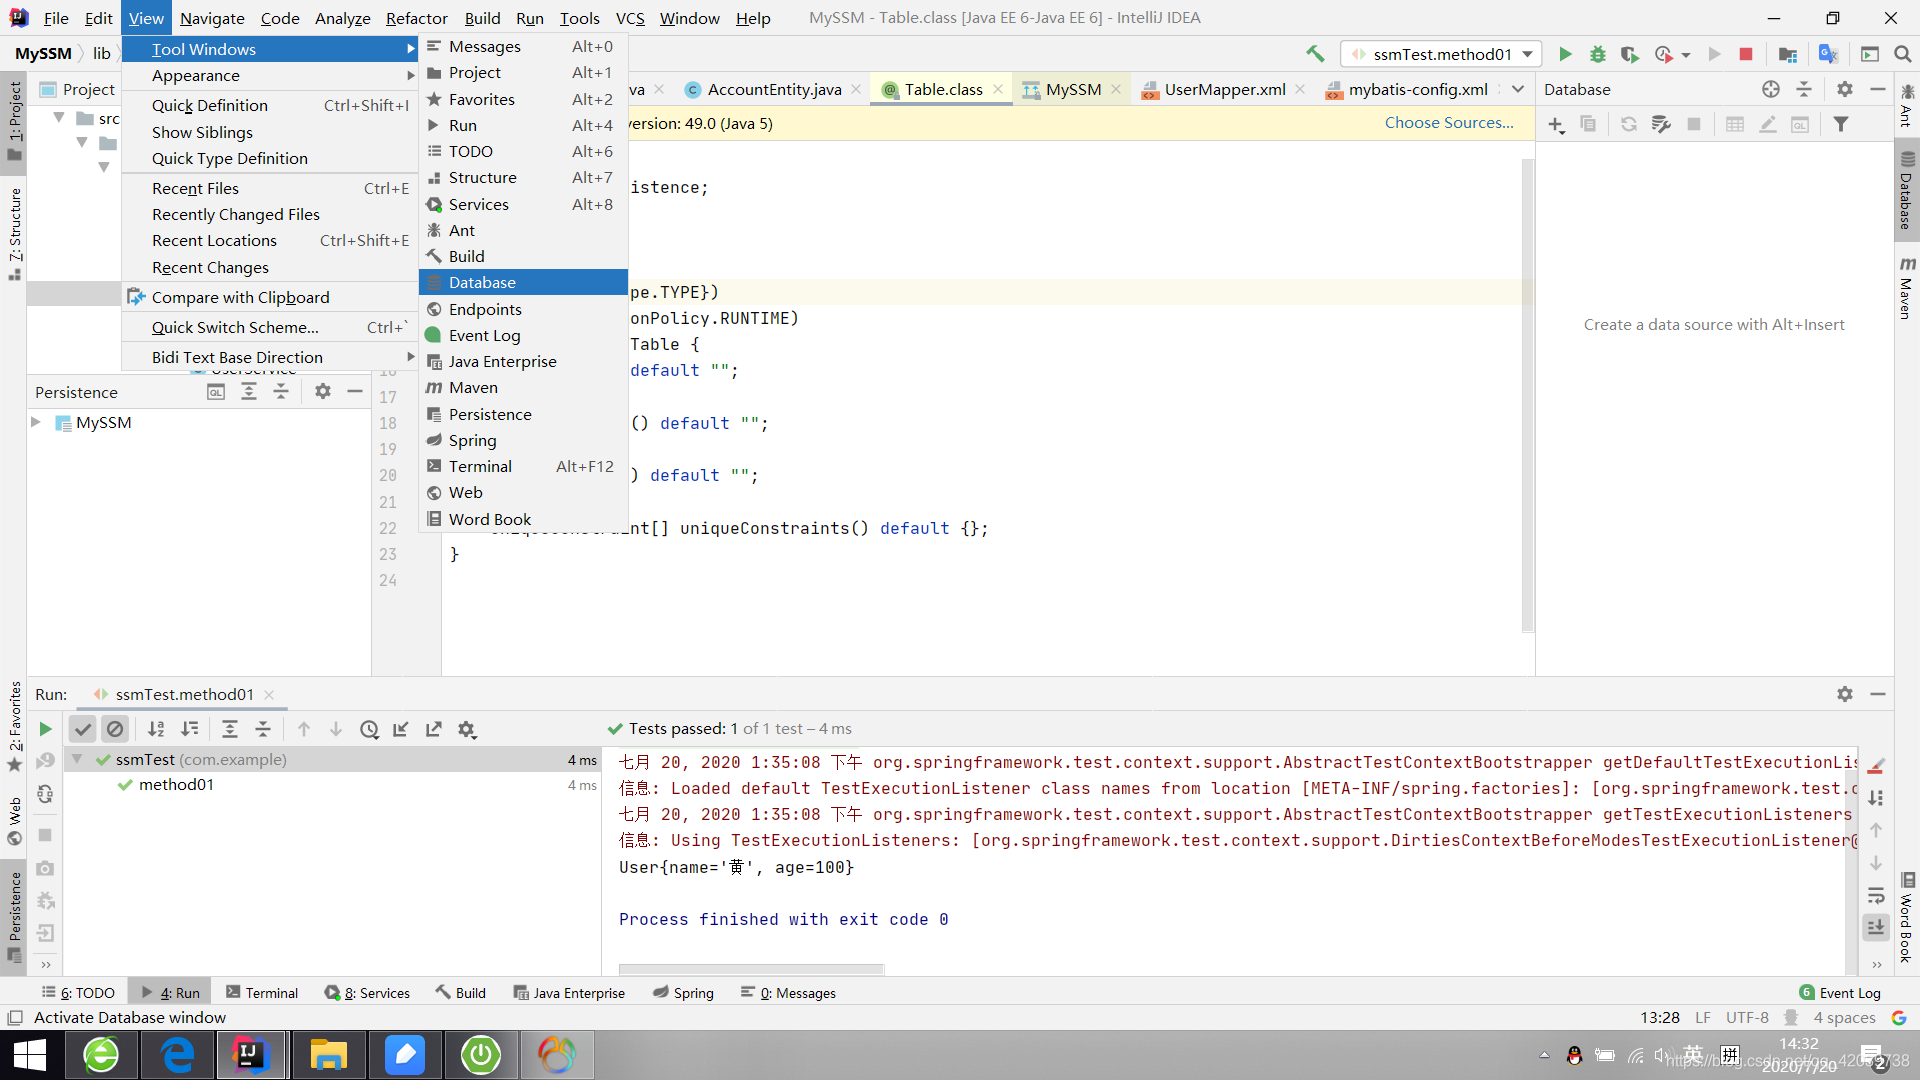The height and width of the screenshot is (1080, 1920).
Task: Open translation plugin icon in toolbar
Action: tap(1828, 54)
